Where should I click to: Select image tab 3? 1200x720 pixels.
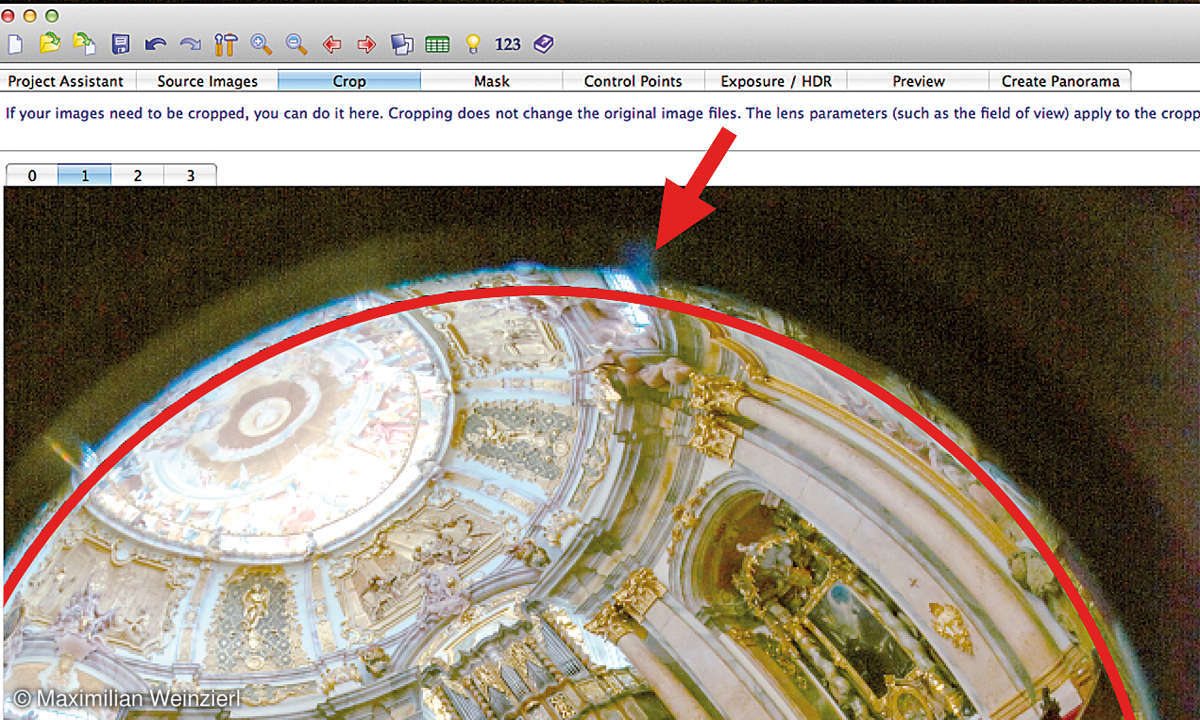click(x=190, y=175)
